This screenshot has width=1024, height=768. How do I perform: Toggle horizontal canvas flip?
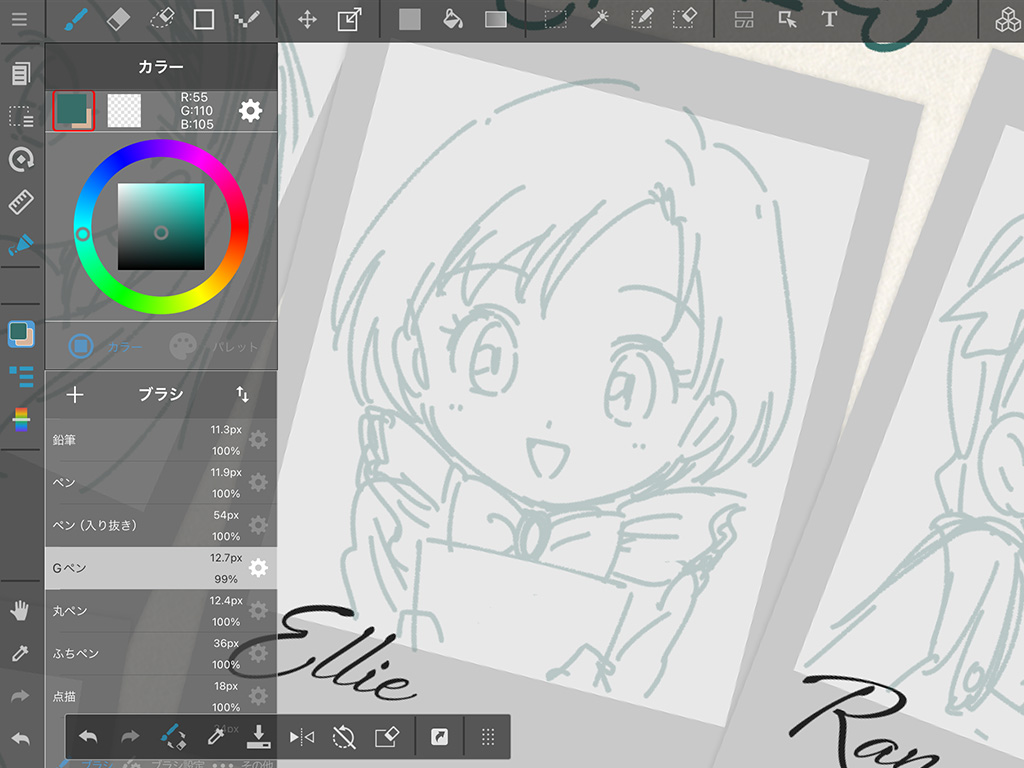tap(301, 737)
